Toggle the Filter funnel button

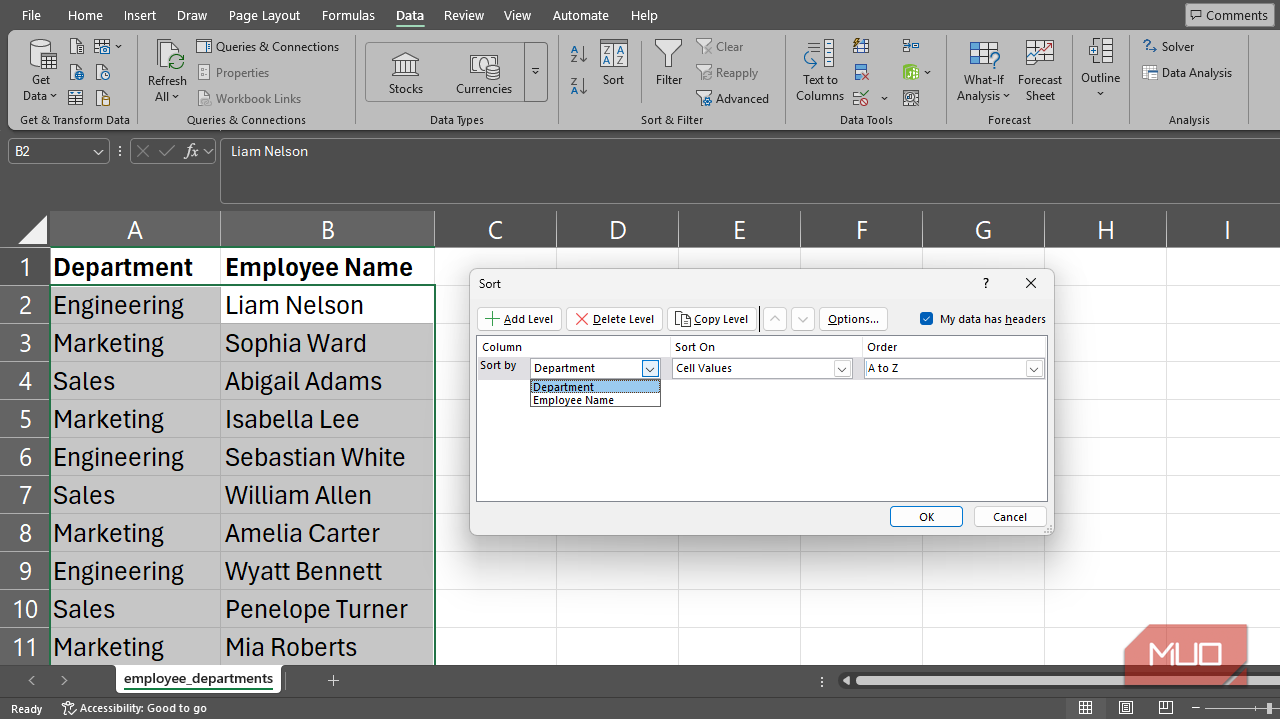click(669, 64)
